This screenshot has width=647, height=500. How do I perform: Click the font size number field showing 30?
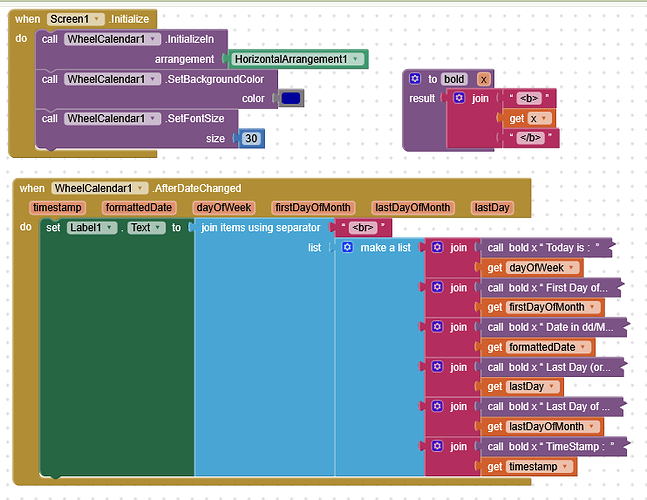(251, 139)
